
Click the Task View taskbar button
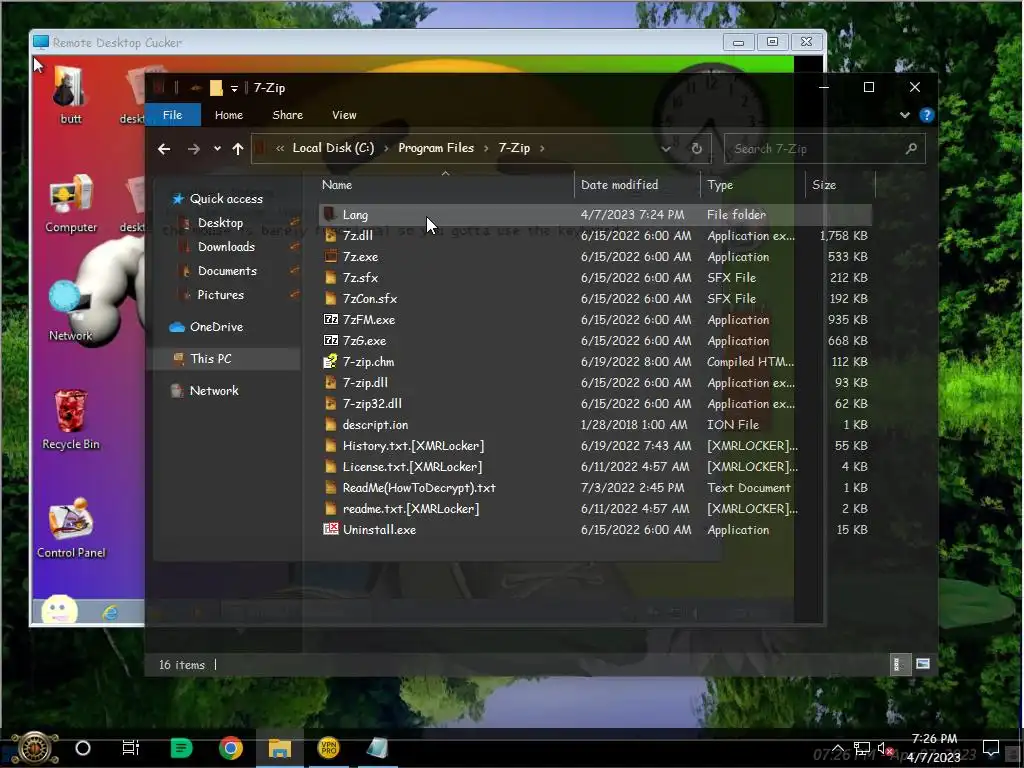(131, 748)
